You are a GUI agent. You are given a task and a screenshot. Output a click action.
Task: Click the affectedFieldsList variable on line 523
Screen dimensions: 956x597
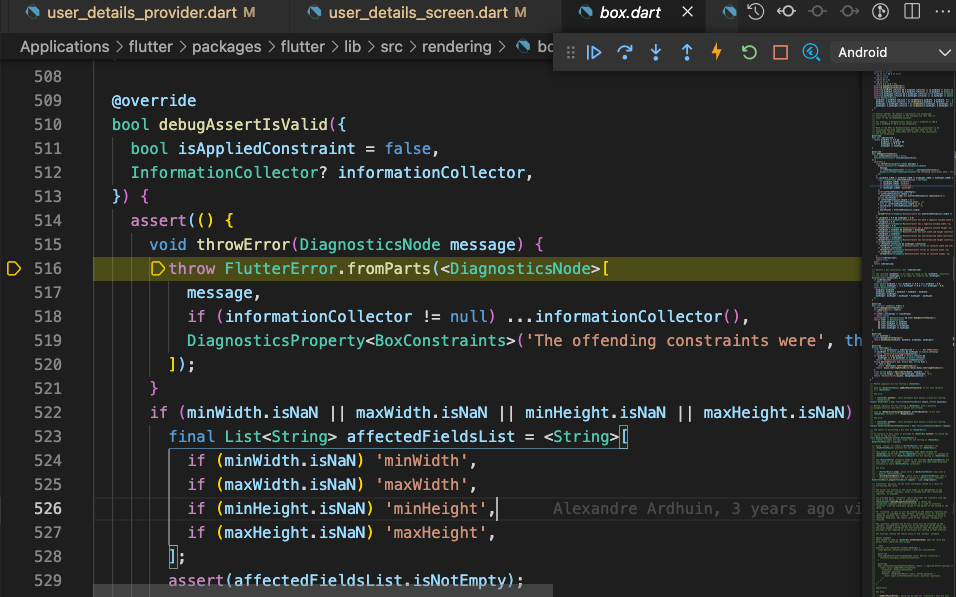pos(431,437)
